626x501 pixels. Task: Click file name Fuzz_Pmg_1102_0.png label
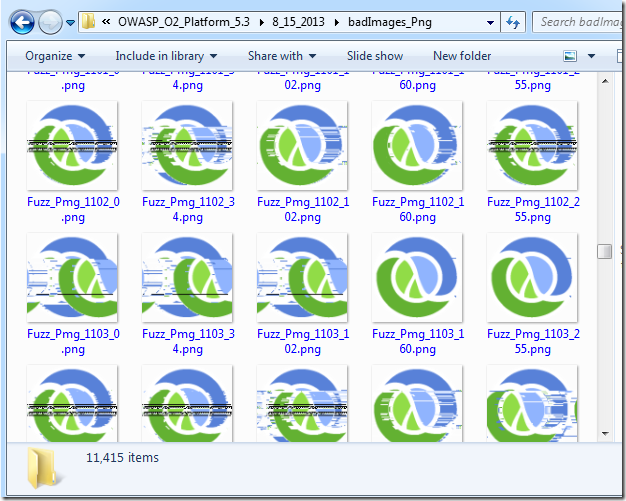pos(73,209)
